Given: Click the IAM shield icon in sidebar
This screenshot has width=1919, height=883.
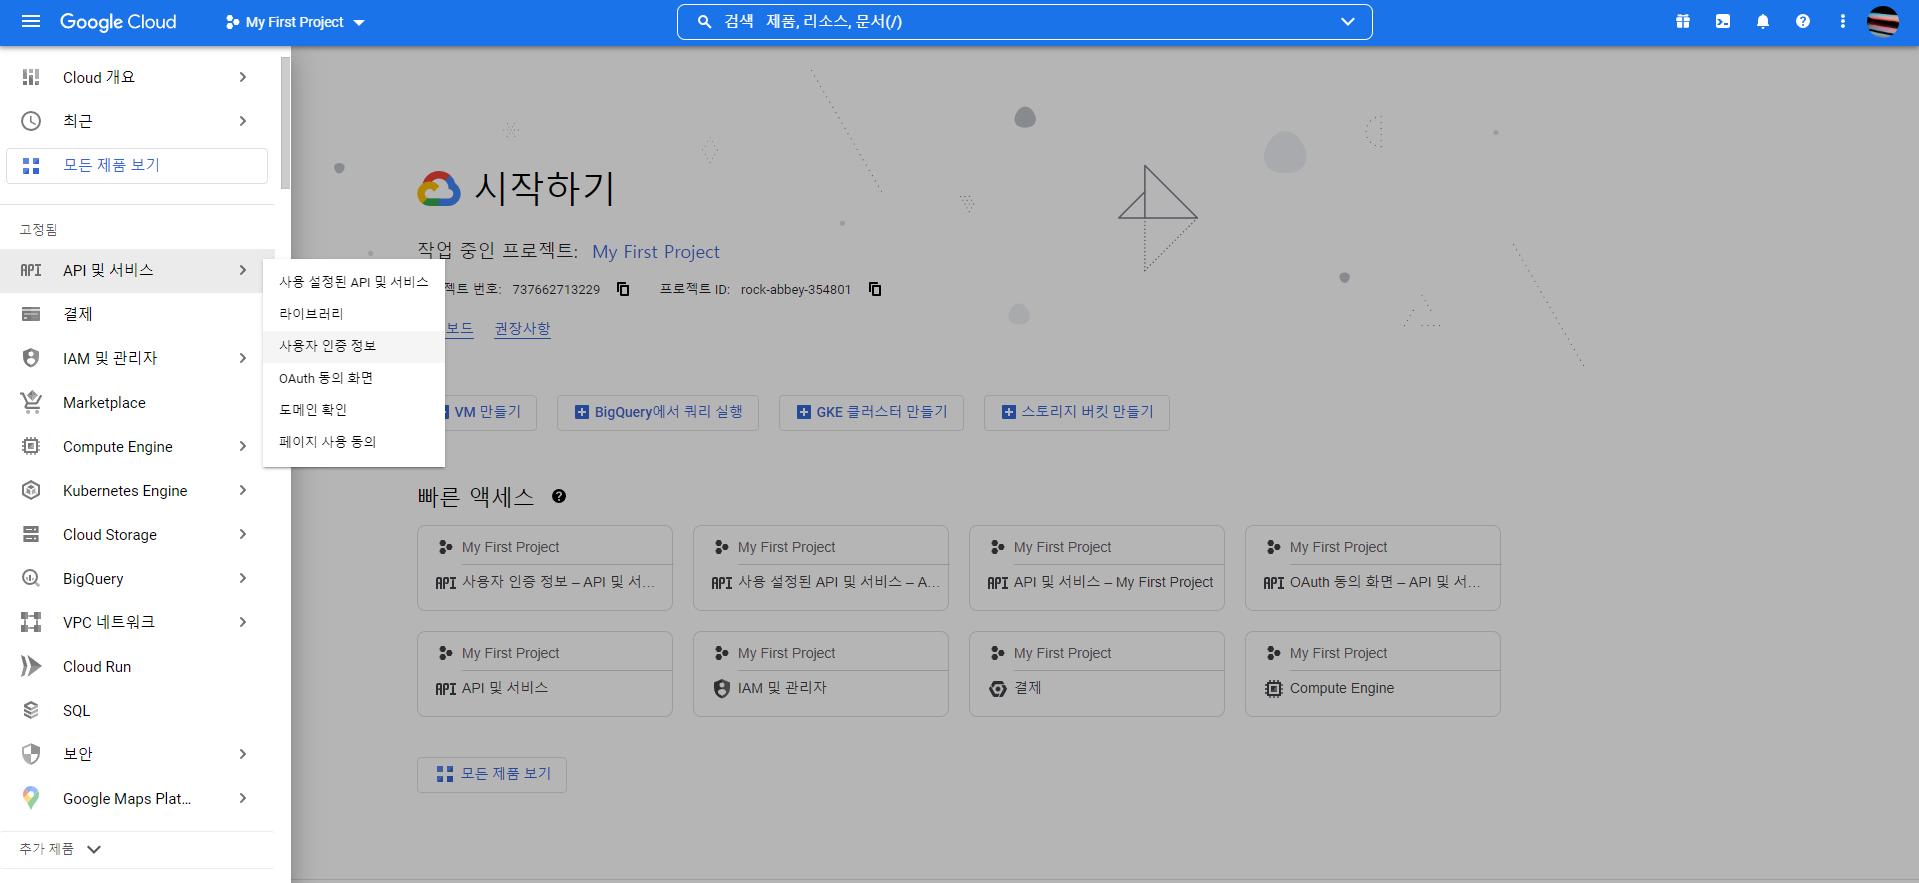Looking at the screenshot, I should coord(31,358).
